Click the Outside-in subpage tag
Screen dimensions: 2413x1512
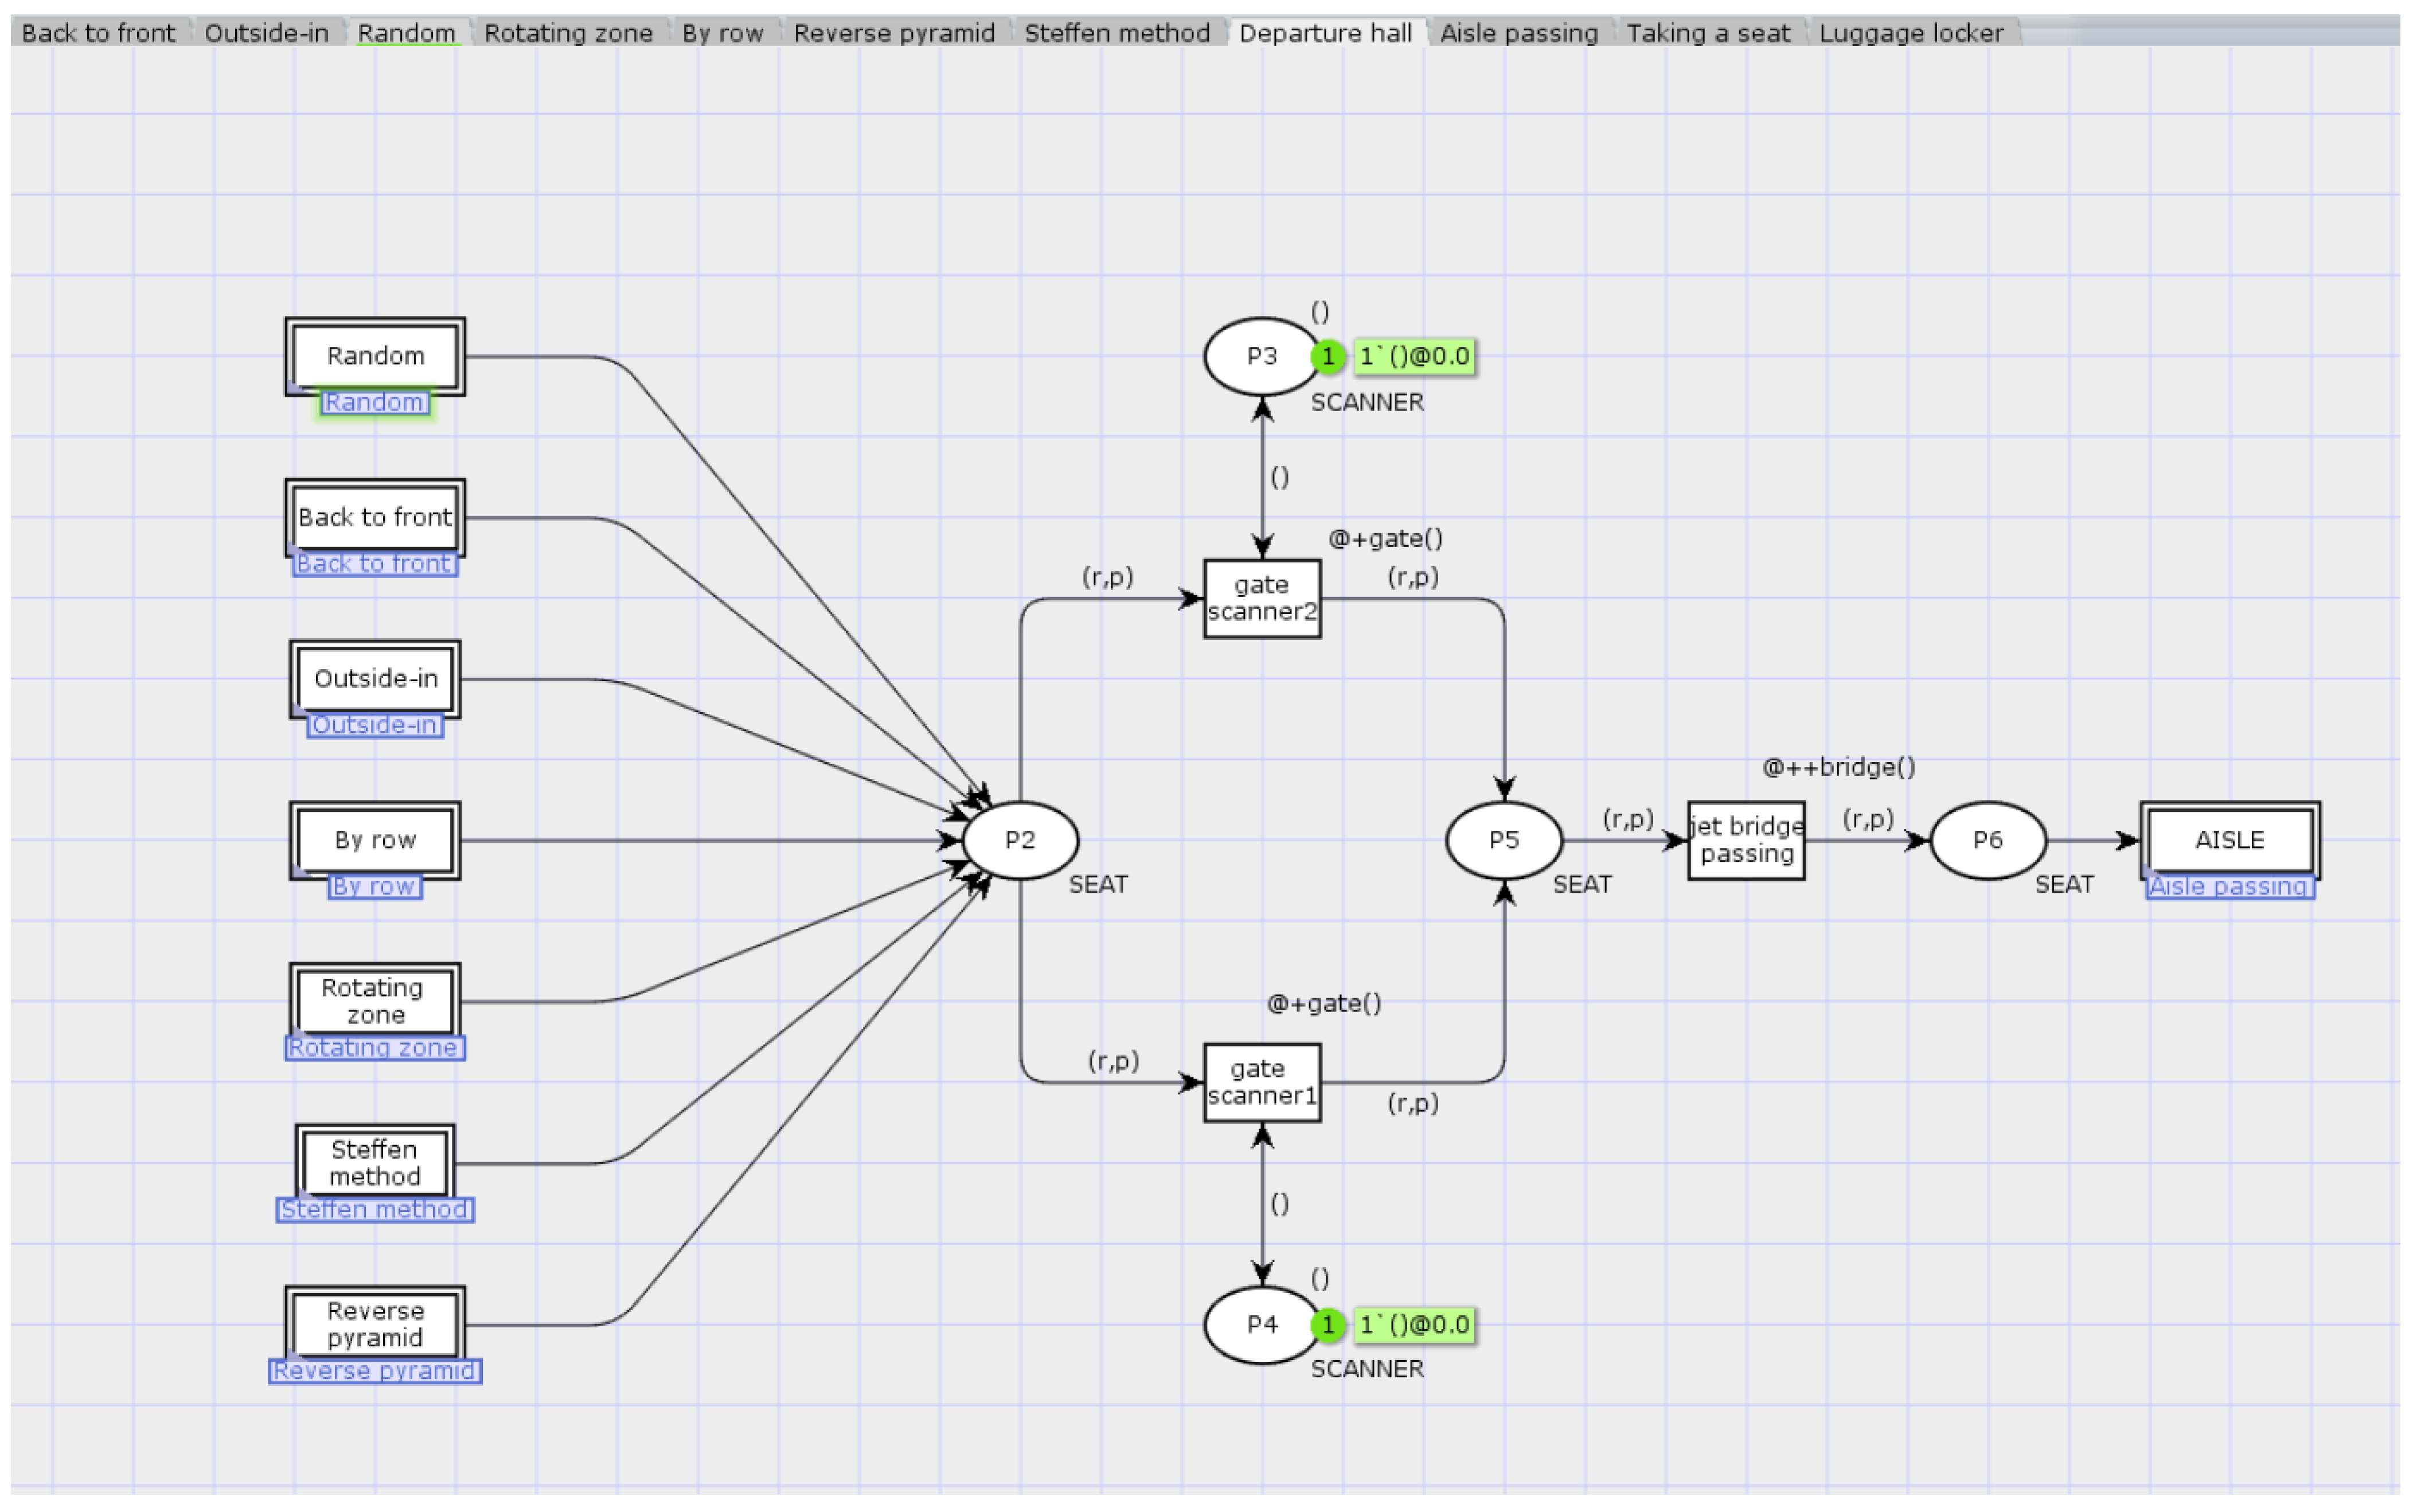click(375, 725)
